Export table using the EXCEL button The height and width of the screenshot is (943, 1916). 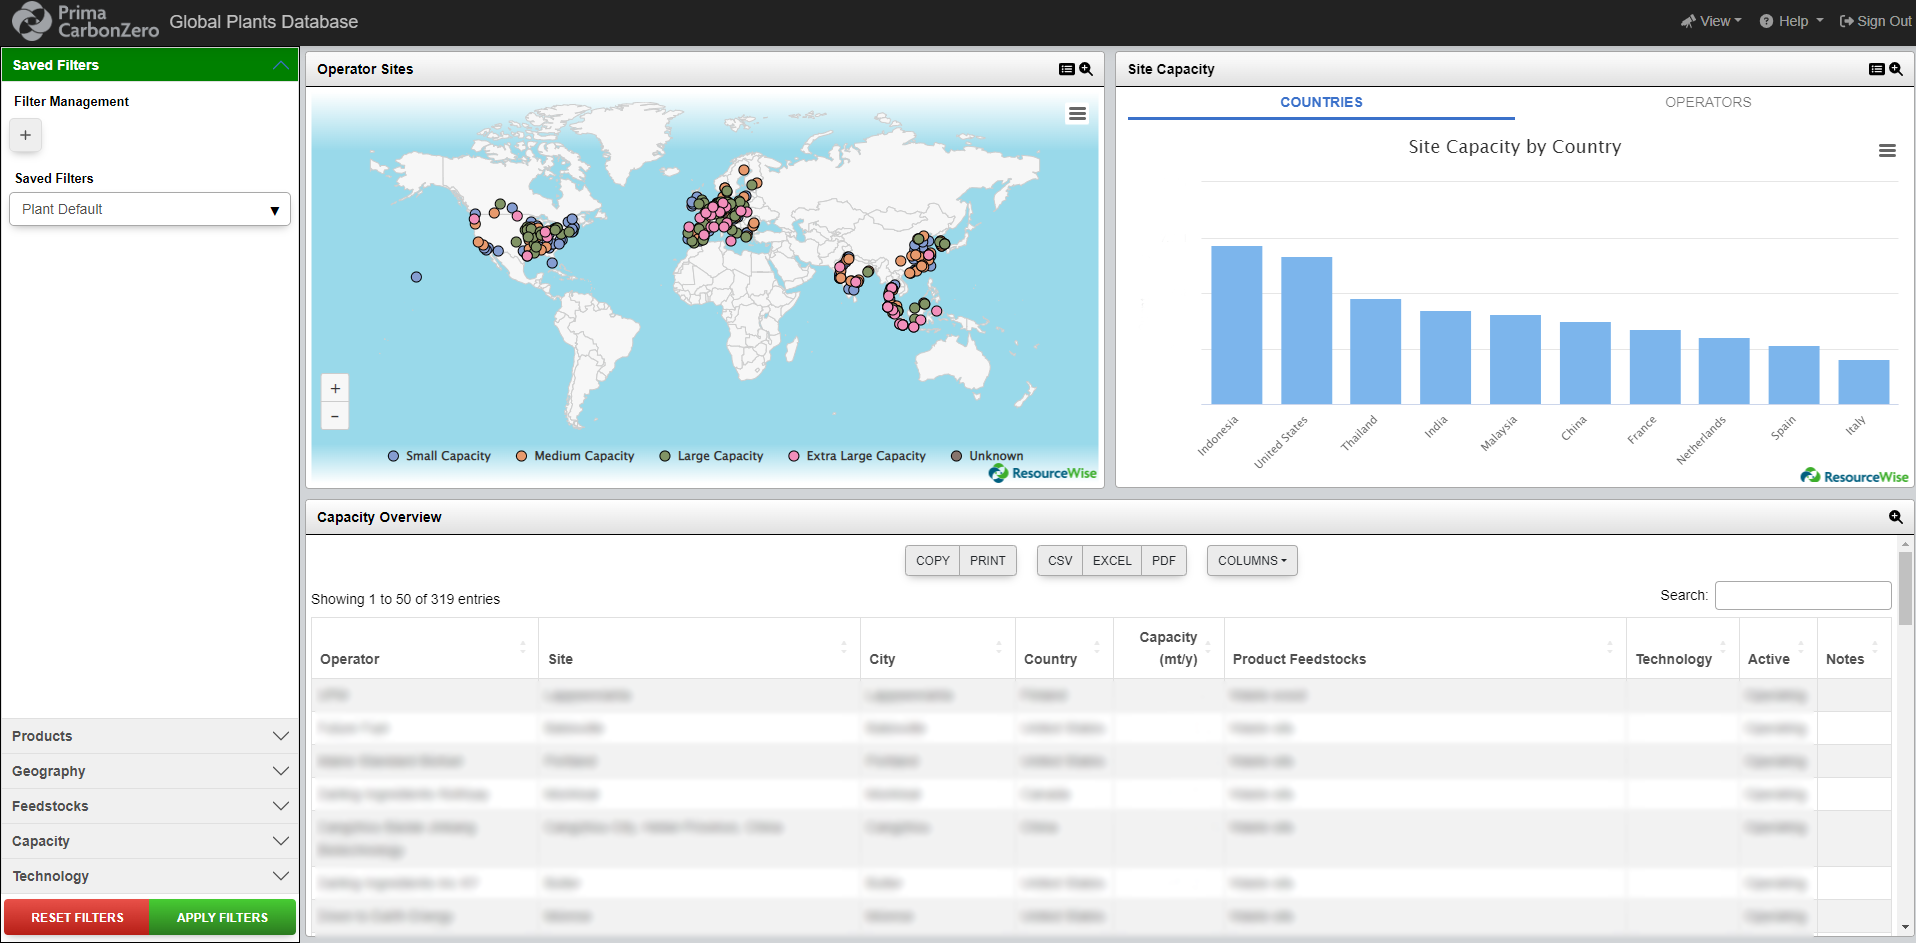pyautogui.click(x=1111, y=561)
